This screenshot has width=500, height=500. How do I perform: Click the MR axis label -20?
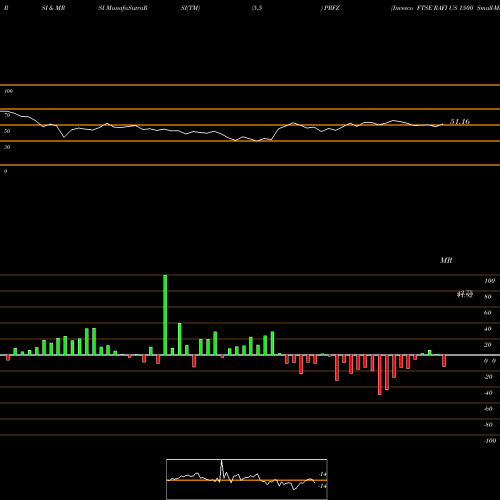(488, 377)
